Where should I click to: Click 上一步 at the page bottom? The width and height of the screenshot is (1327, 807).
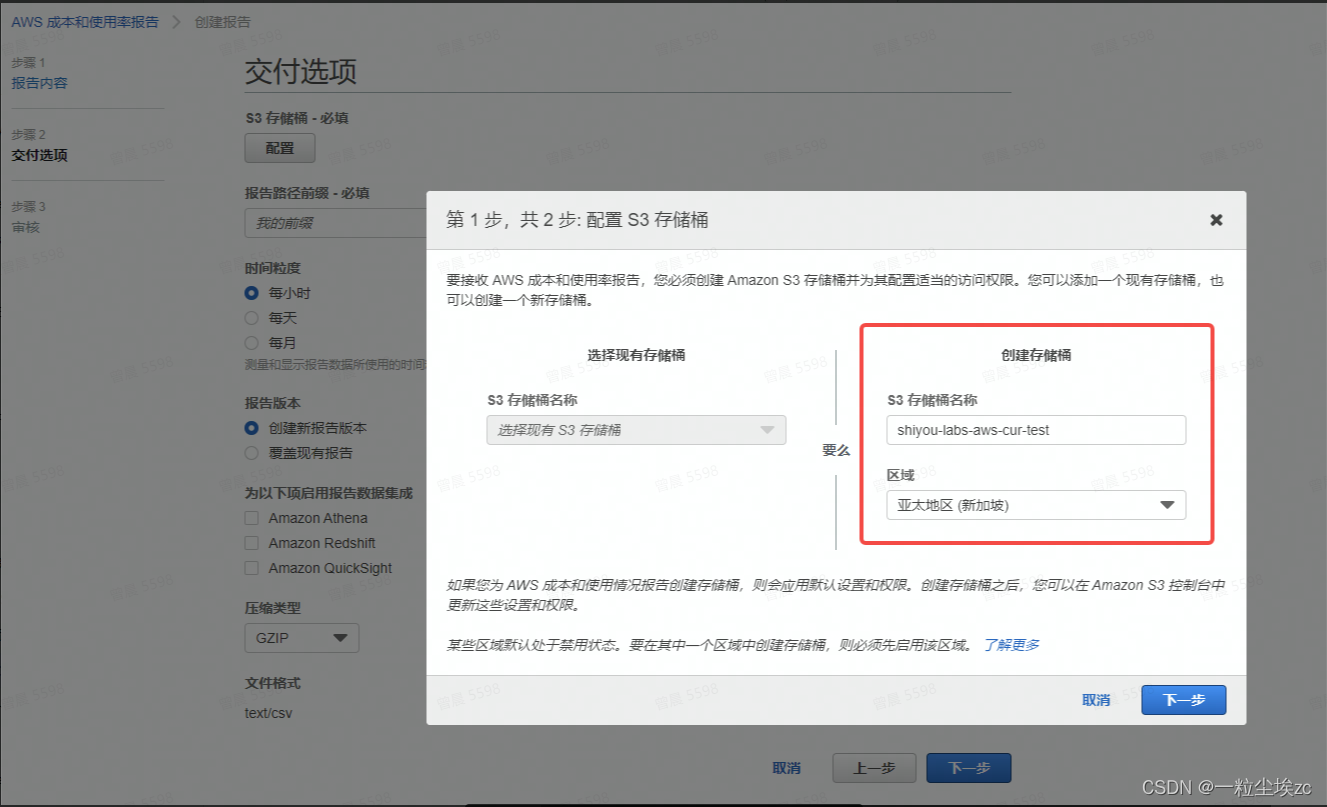point(874,768)
